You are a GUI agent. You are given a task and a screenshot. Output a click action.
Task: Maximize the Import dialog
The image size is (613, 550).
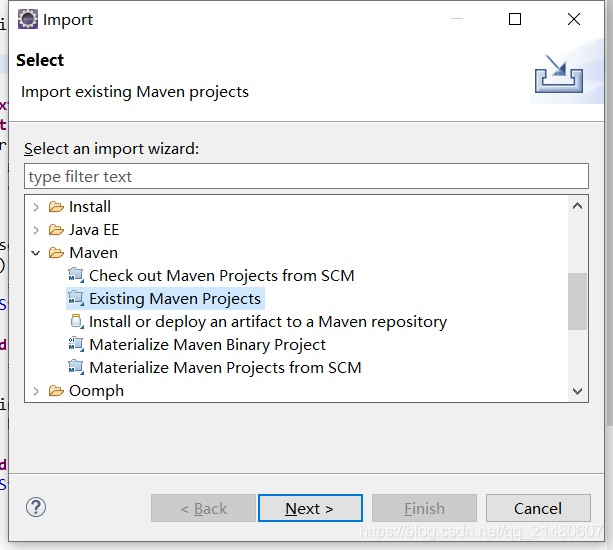click(x=515, y=19)
